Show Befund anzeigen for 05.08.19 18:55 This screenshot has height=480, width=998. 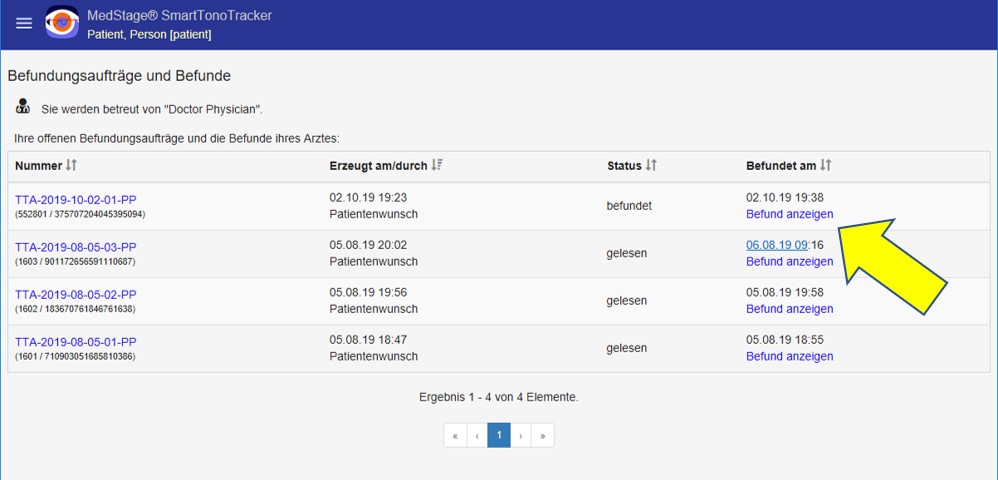(789, 356)
